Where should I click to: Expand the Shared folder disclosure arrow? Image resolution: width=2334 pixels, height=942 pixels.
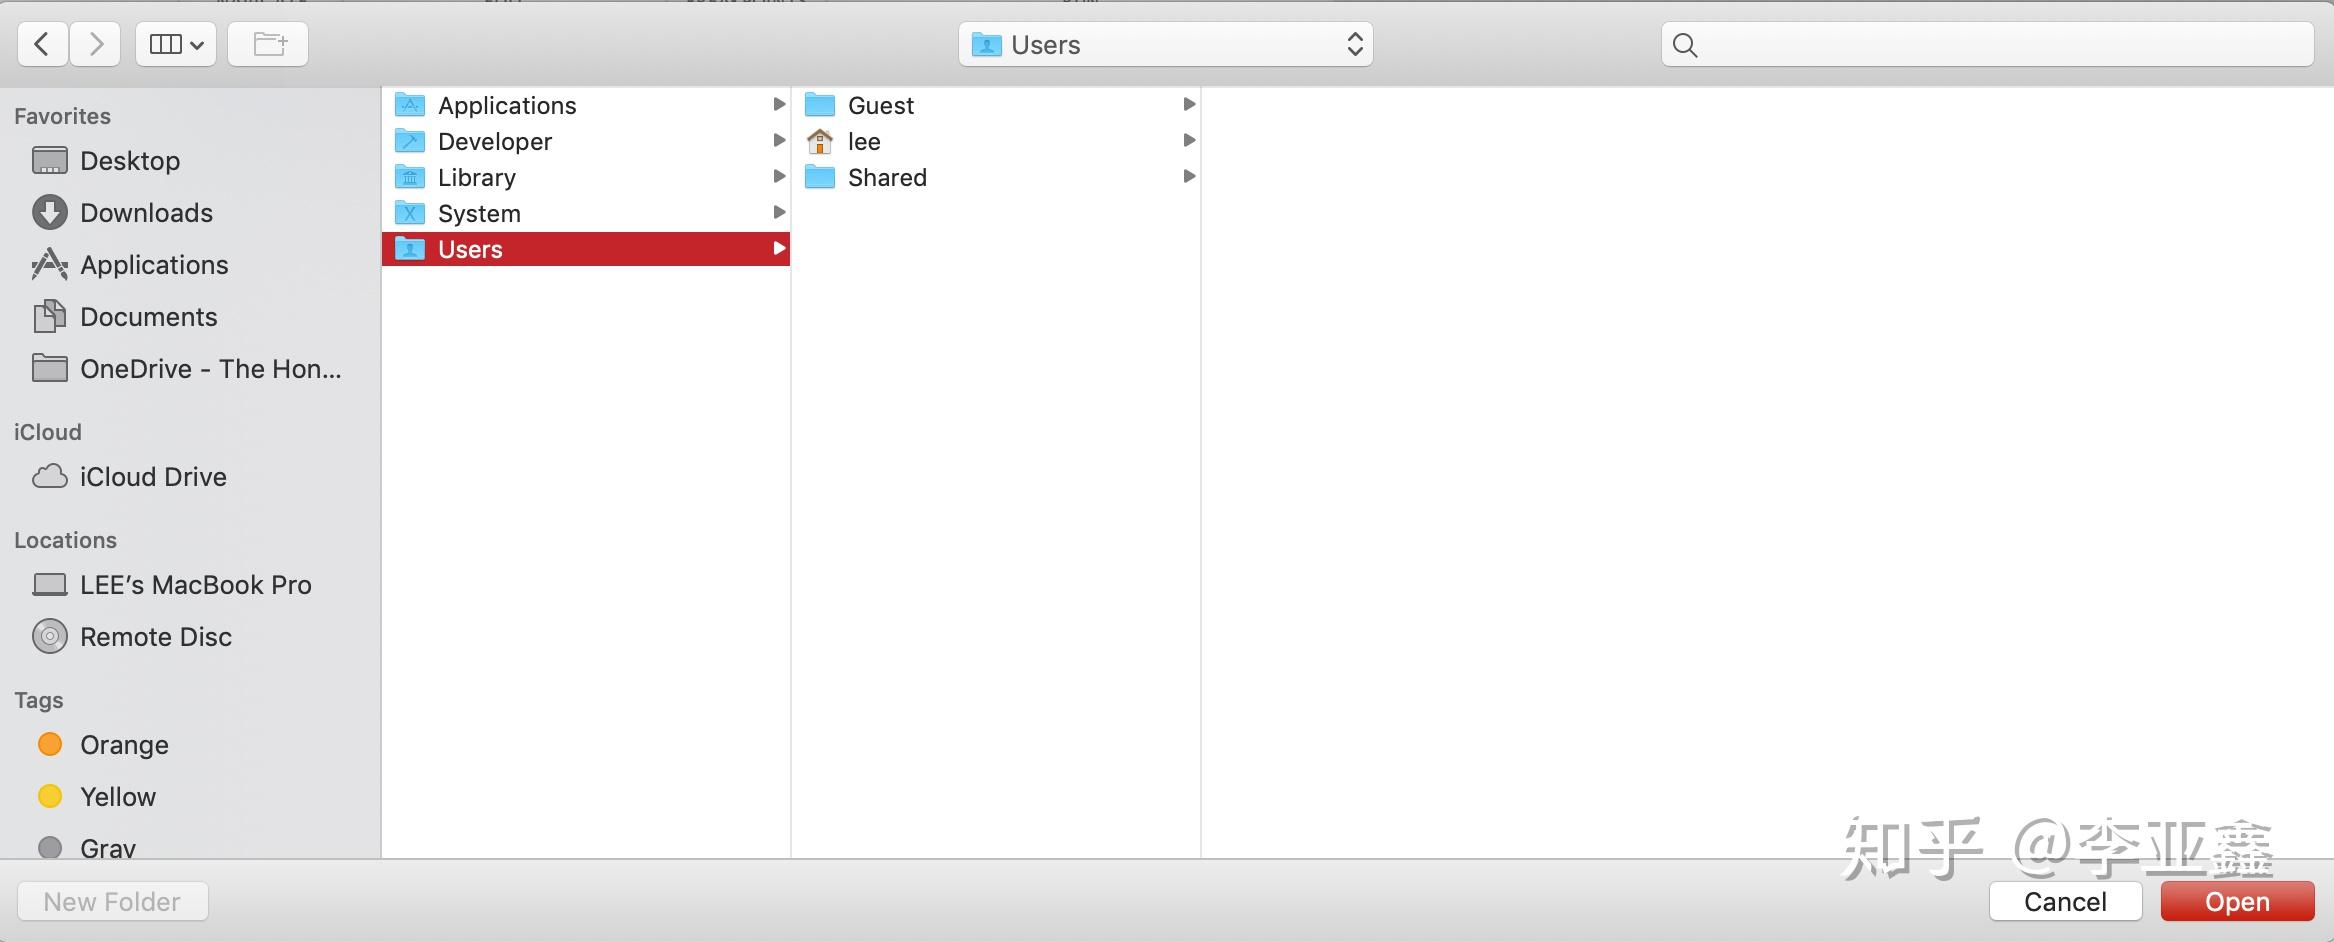[1188, 176]
